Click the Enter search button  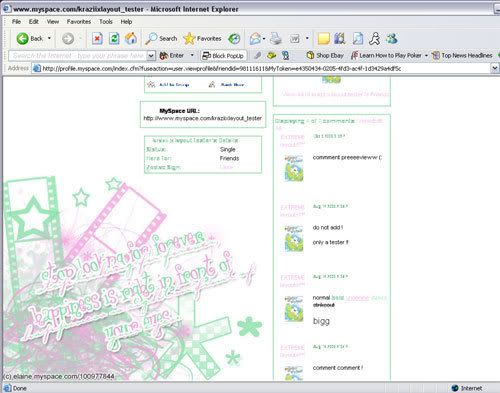pos(172,56)
